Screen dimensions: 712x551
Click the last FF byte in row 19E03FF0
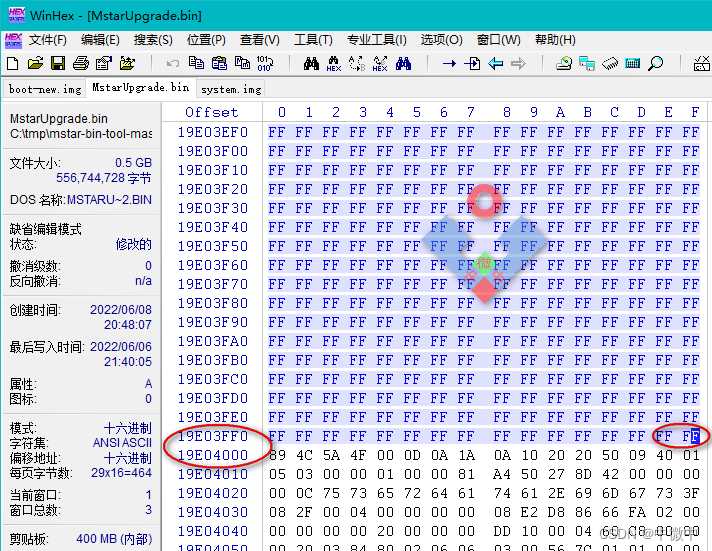pos(691,436)
